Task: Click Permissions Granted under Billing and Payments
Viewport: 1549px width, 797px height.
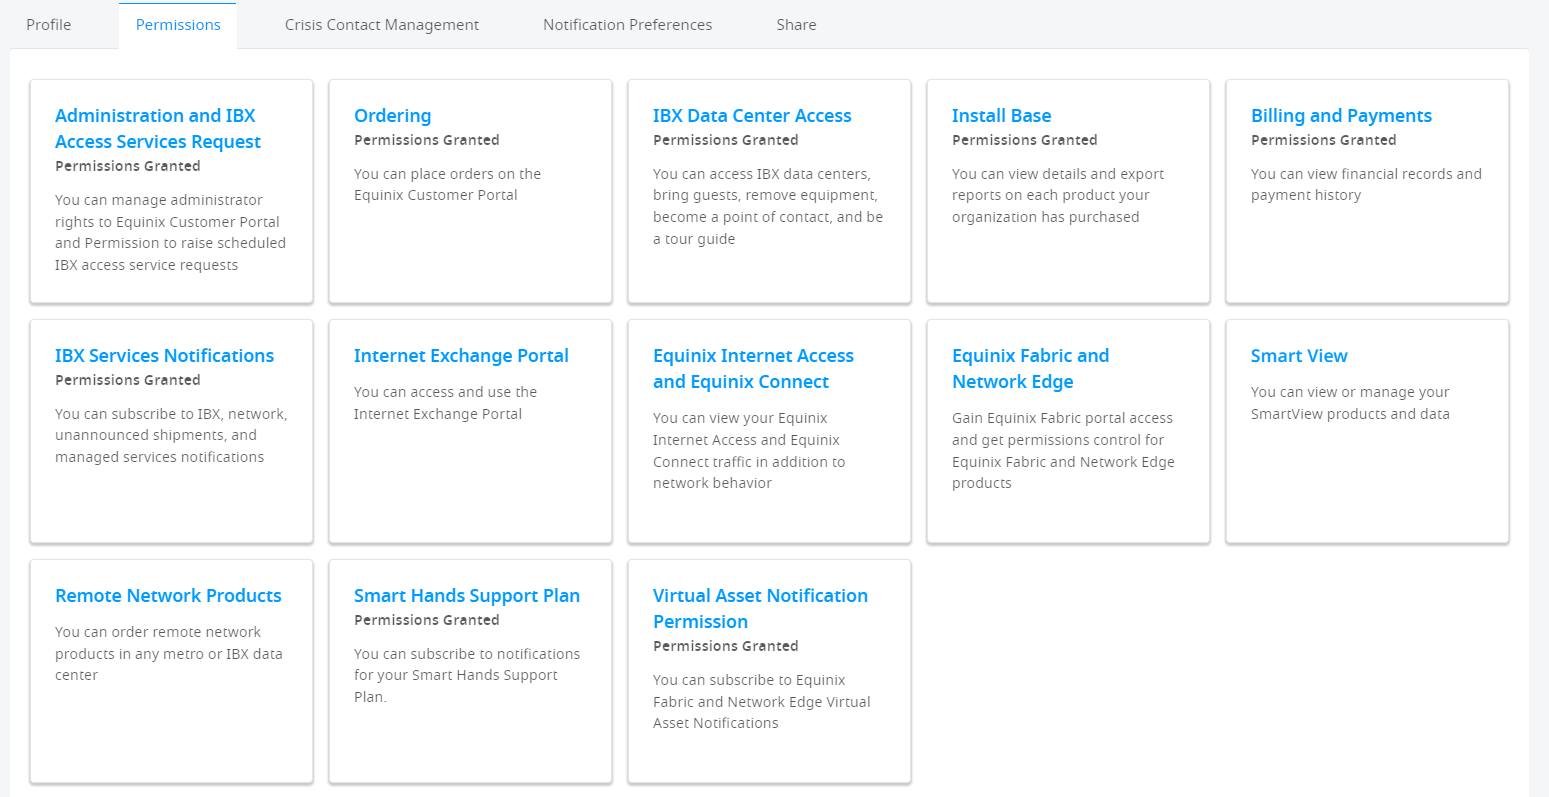Action: pos(1324,140)
